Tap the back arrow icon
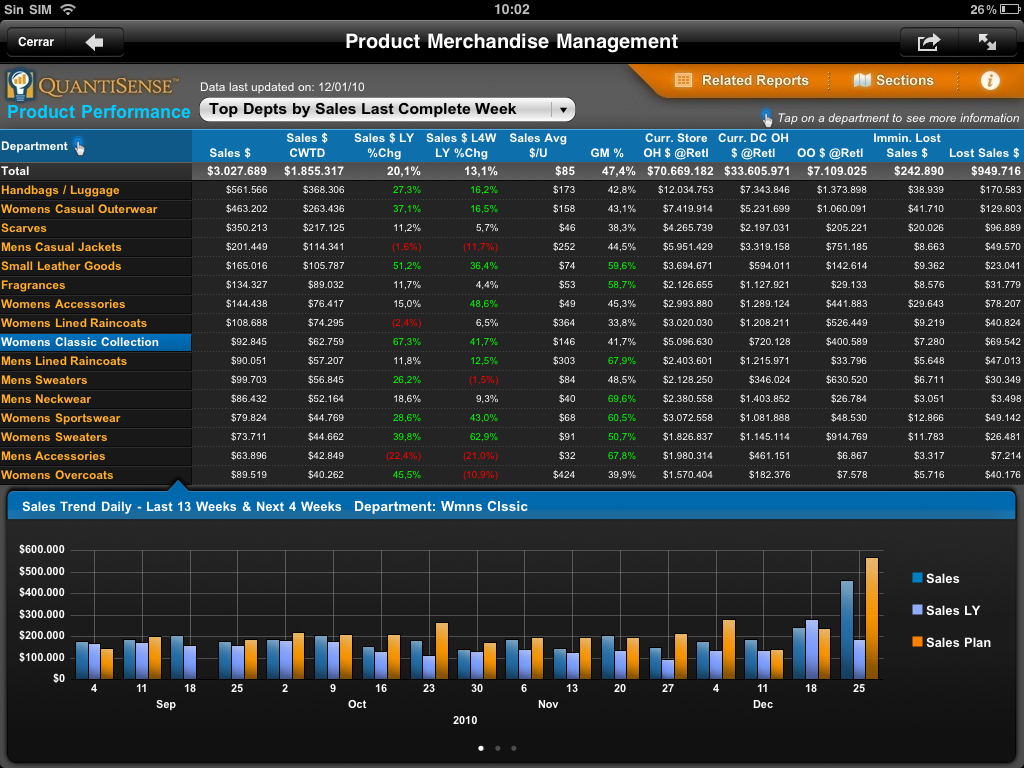Viewport: 1024px width, 768px height. 95,42
